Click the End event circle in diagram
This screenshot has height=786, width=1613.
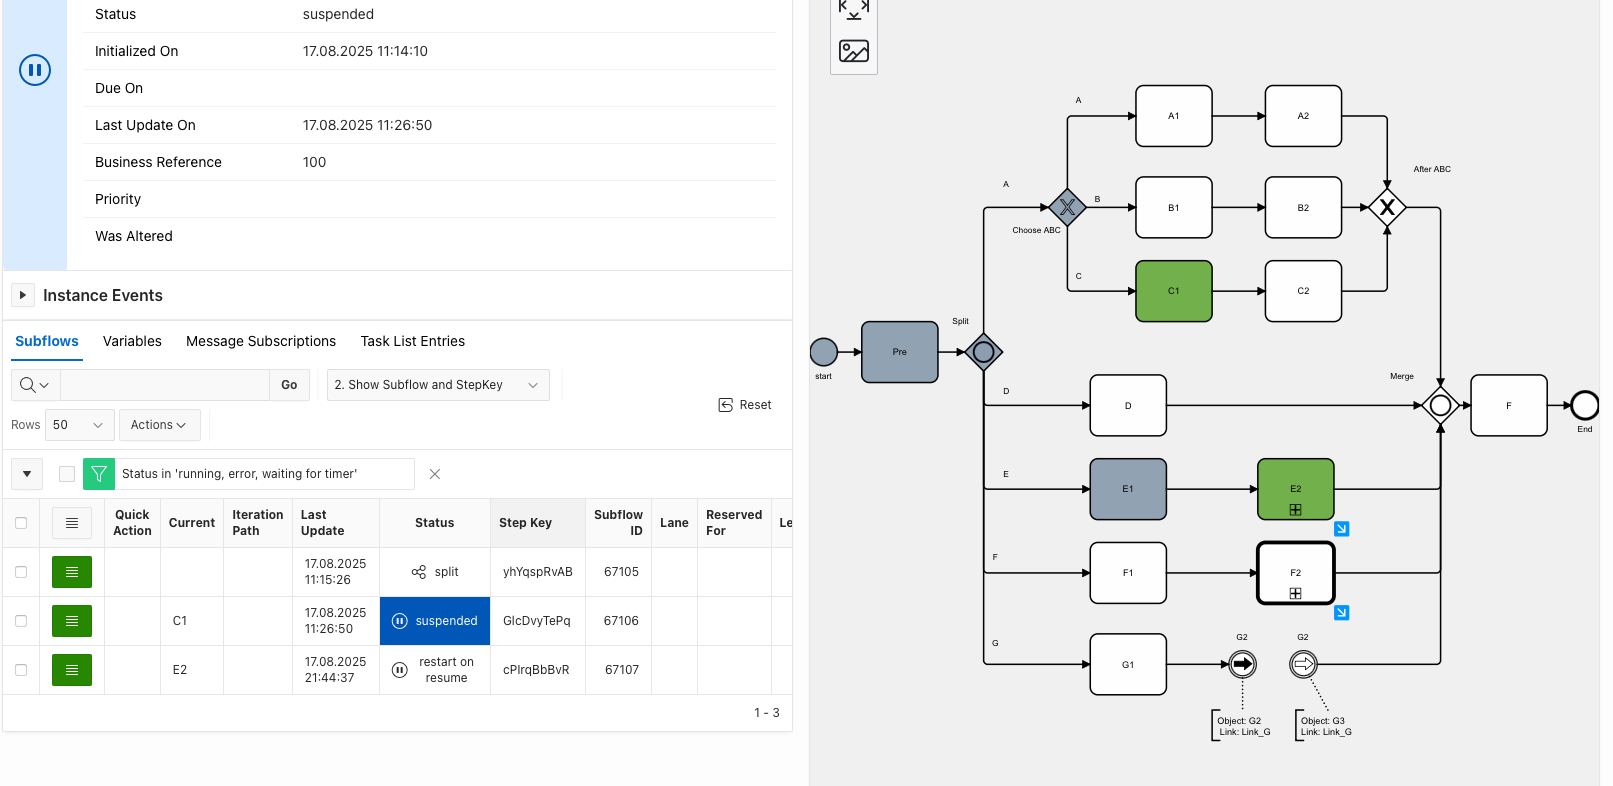click(1585, 405)
